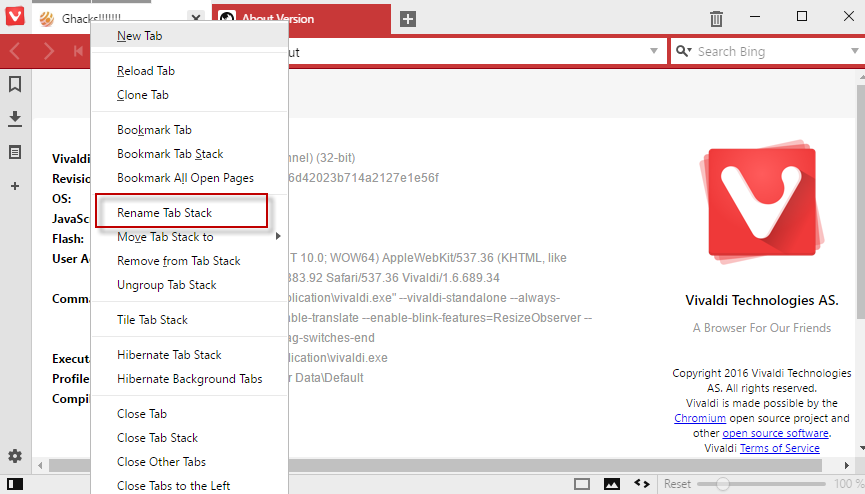The image size is (865, 494).
Task: Expand Move Tab Stack to submenu
Action: tap(189, 237)
